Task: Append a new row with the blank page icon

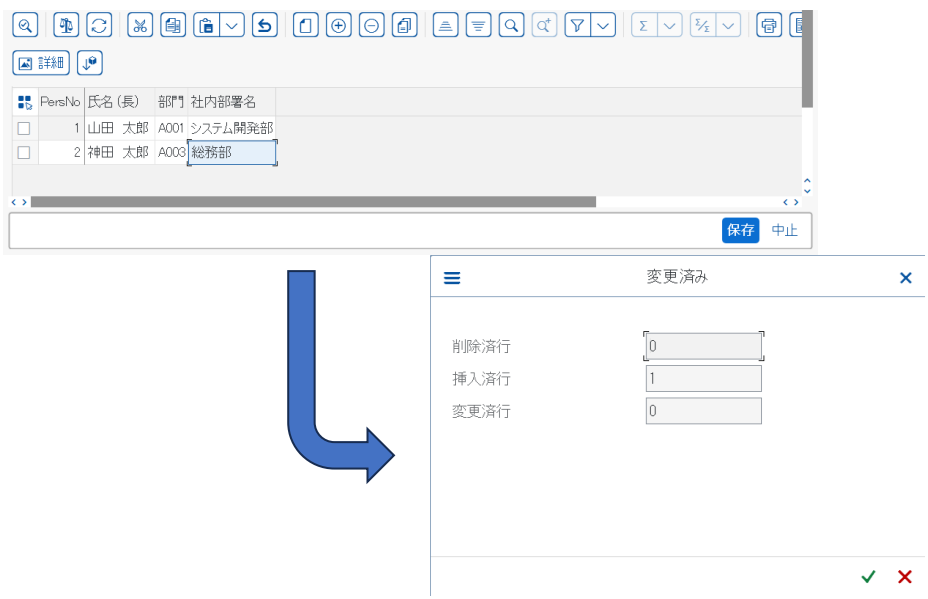Action: 306,25
